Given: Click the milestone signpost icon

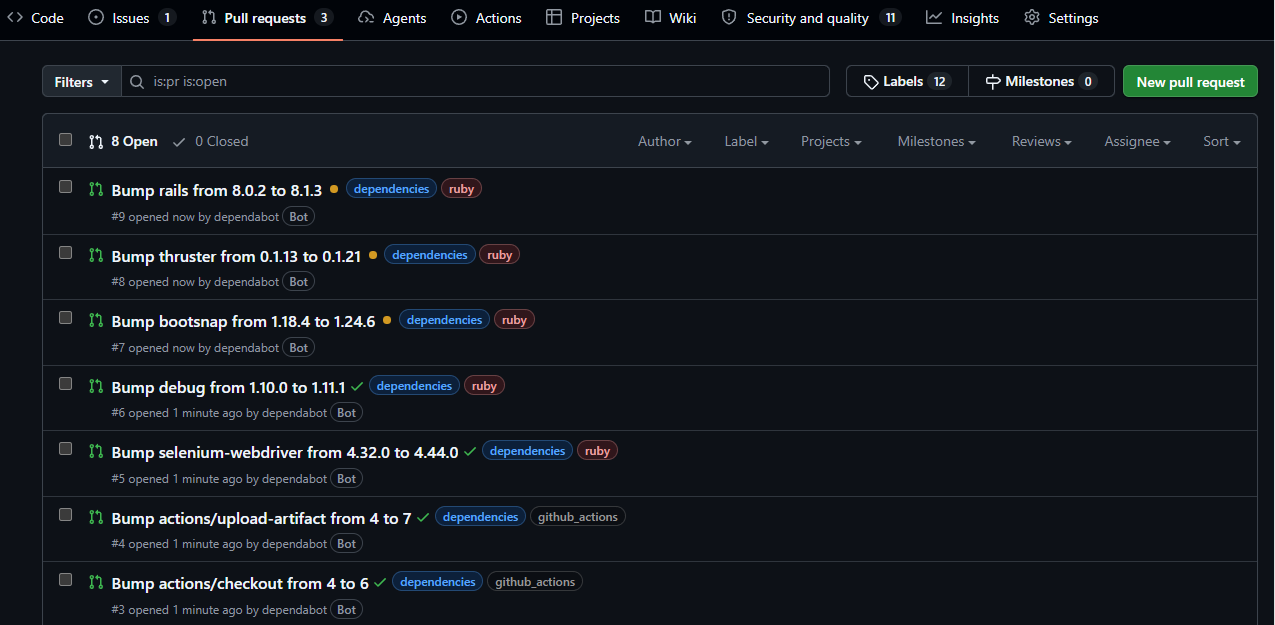Looking at the screenshot, I should click(993, 82).
